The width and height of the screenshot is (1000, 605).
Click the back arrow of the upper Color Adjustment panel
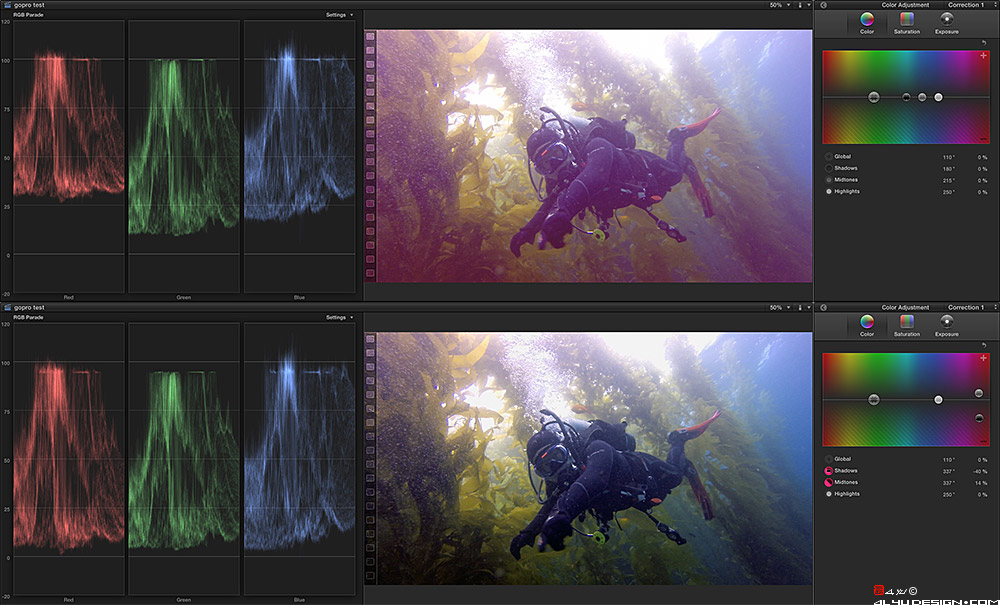(823, 5)
